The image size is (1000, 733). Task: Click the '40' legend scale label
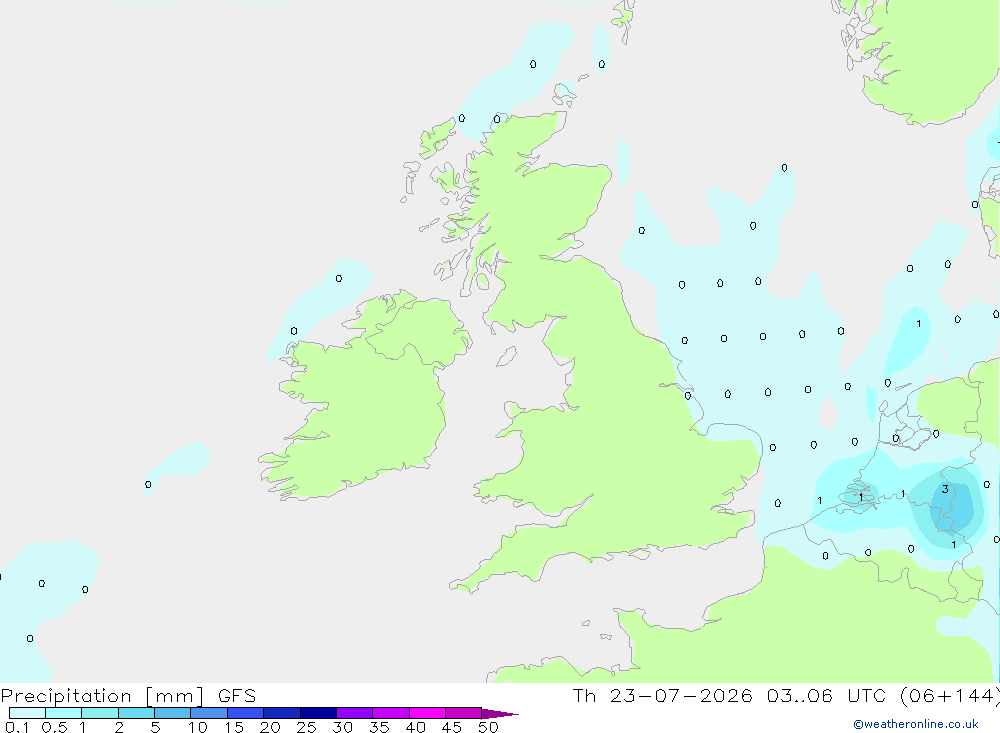415,727
